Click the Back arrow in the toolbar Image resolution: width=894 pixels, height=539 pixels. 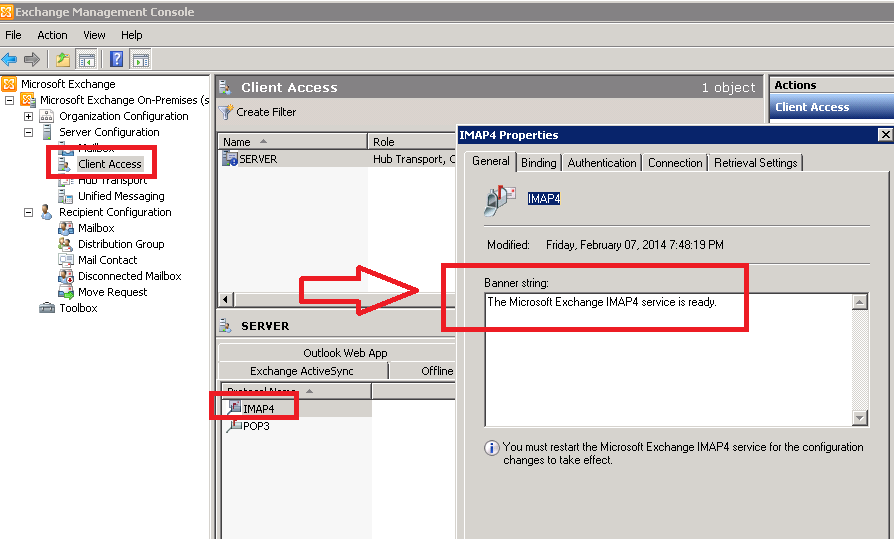[x=9, y=59]
